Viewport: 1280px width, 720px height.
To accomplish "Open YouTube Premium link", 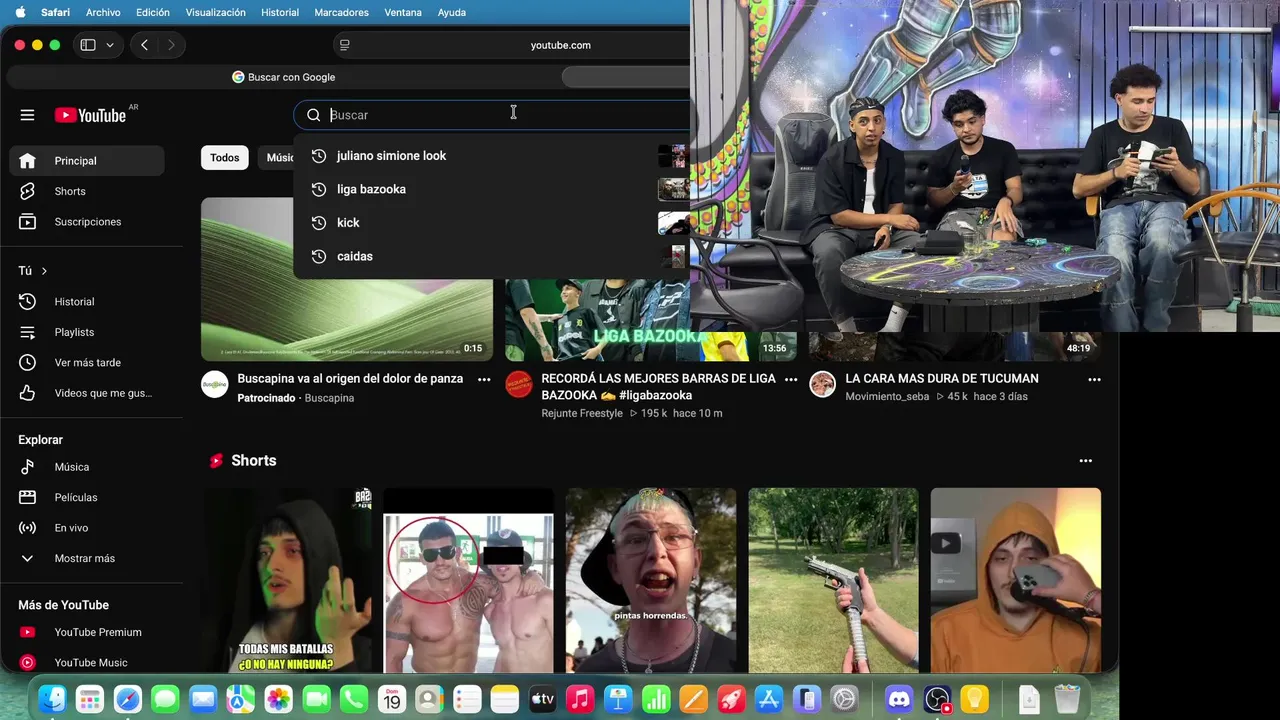I will point(86,632).
